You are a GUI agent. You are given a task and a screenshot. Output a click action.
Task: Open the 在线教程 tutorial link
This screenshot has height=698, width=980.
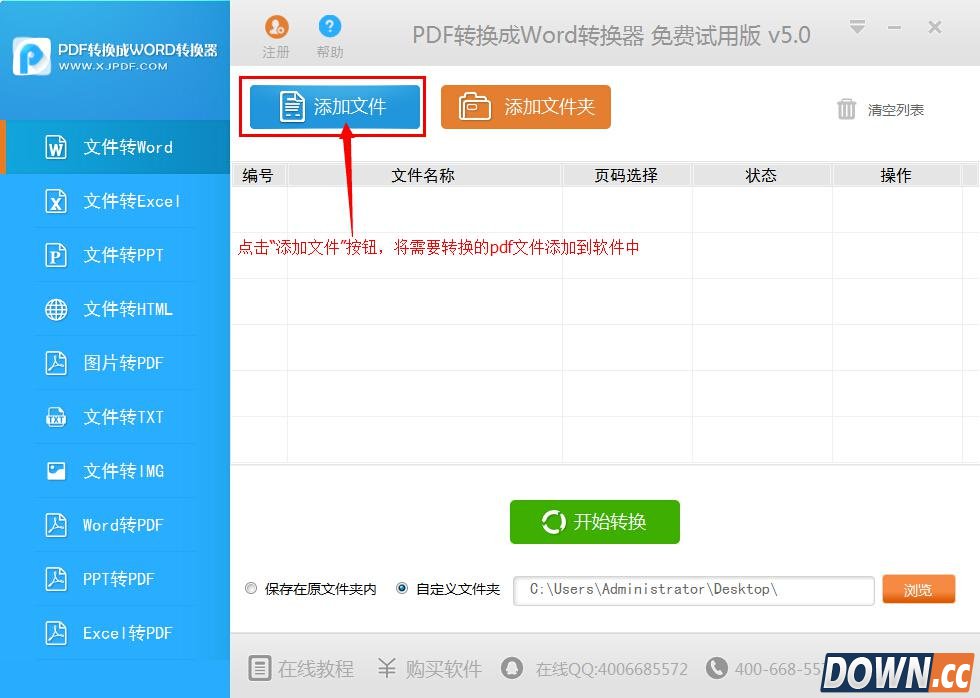point(300,669)
